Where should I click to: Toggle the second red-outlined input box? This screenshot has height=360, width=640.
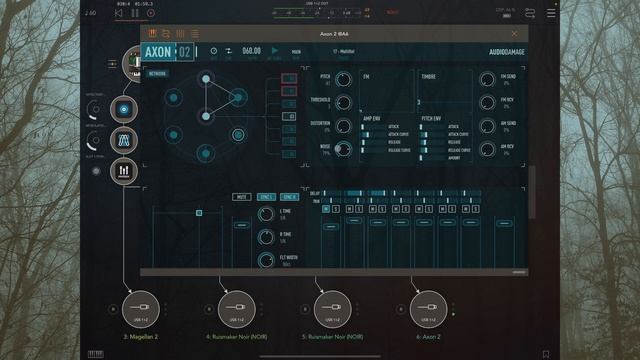click(289, 91)
